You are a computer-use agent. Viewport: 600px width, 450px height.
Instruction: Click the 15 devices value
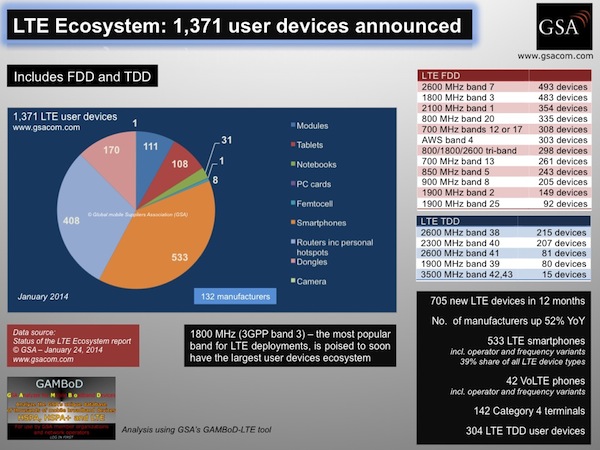coord(564,274)
